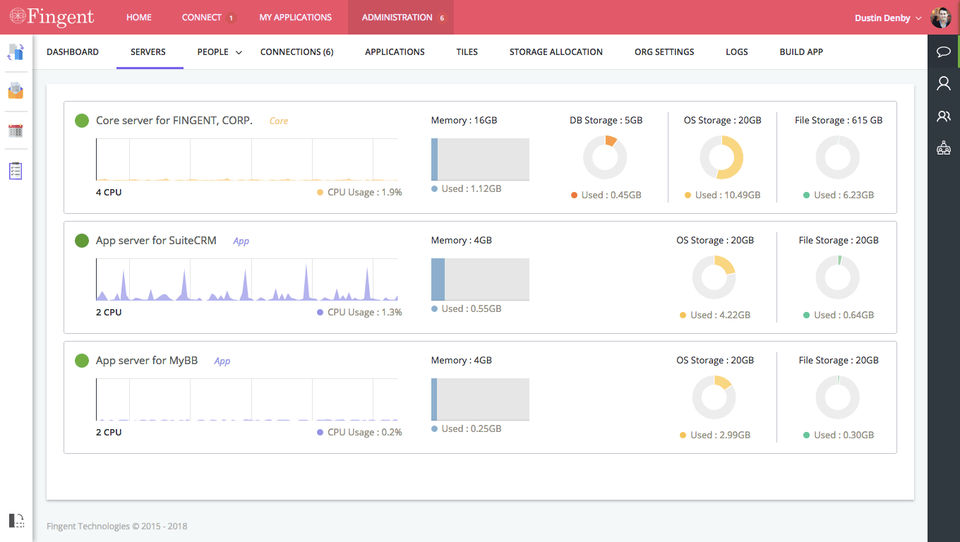
Task: Open the documents icon in left sidebar
Action: tap(15, 52)
